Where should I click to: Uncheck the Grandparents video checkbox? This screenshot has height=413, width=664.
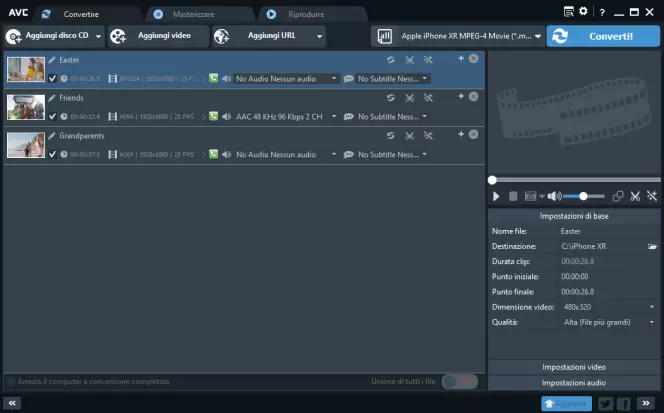[x=52, y=154]
